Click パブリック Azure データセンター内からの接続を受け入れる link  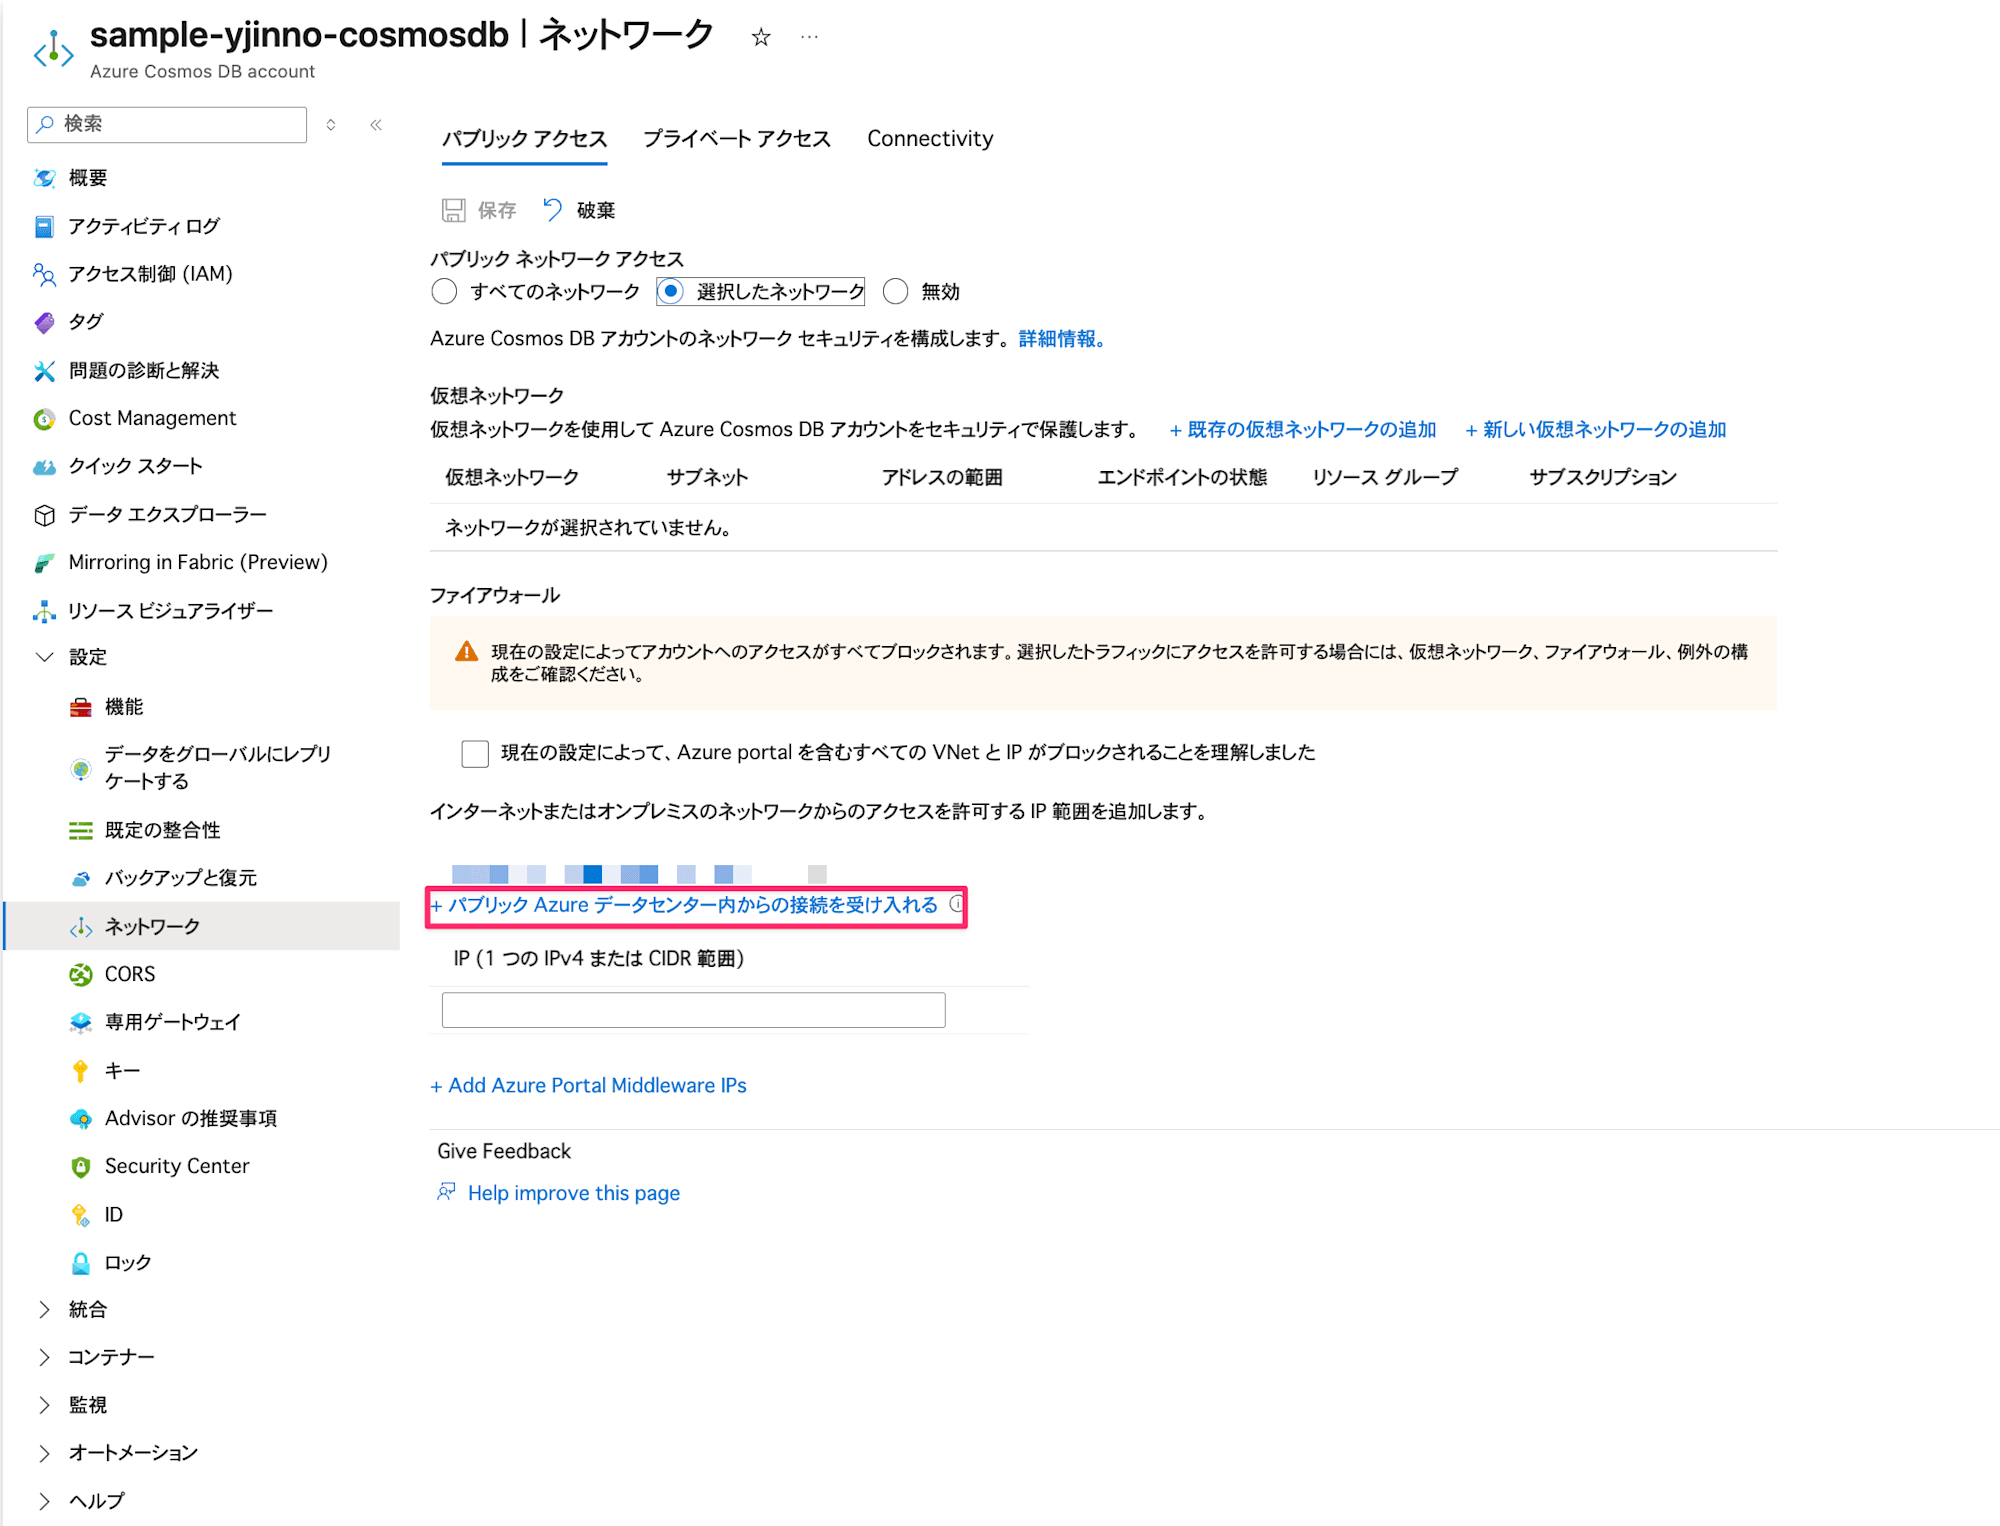[685, 905]
